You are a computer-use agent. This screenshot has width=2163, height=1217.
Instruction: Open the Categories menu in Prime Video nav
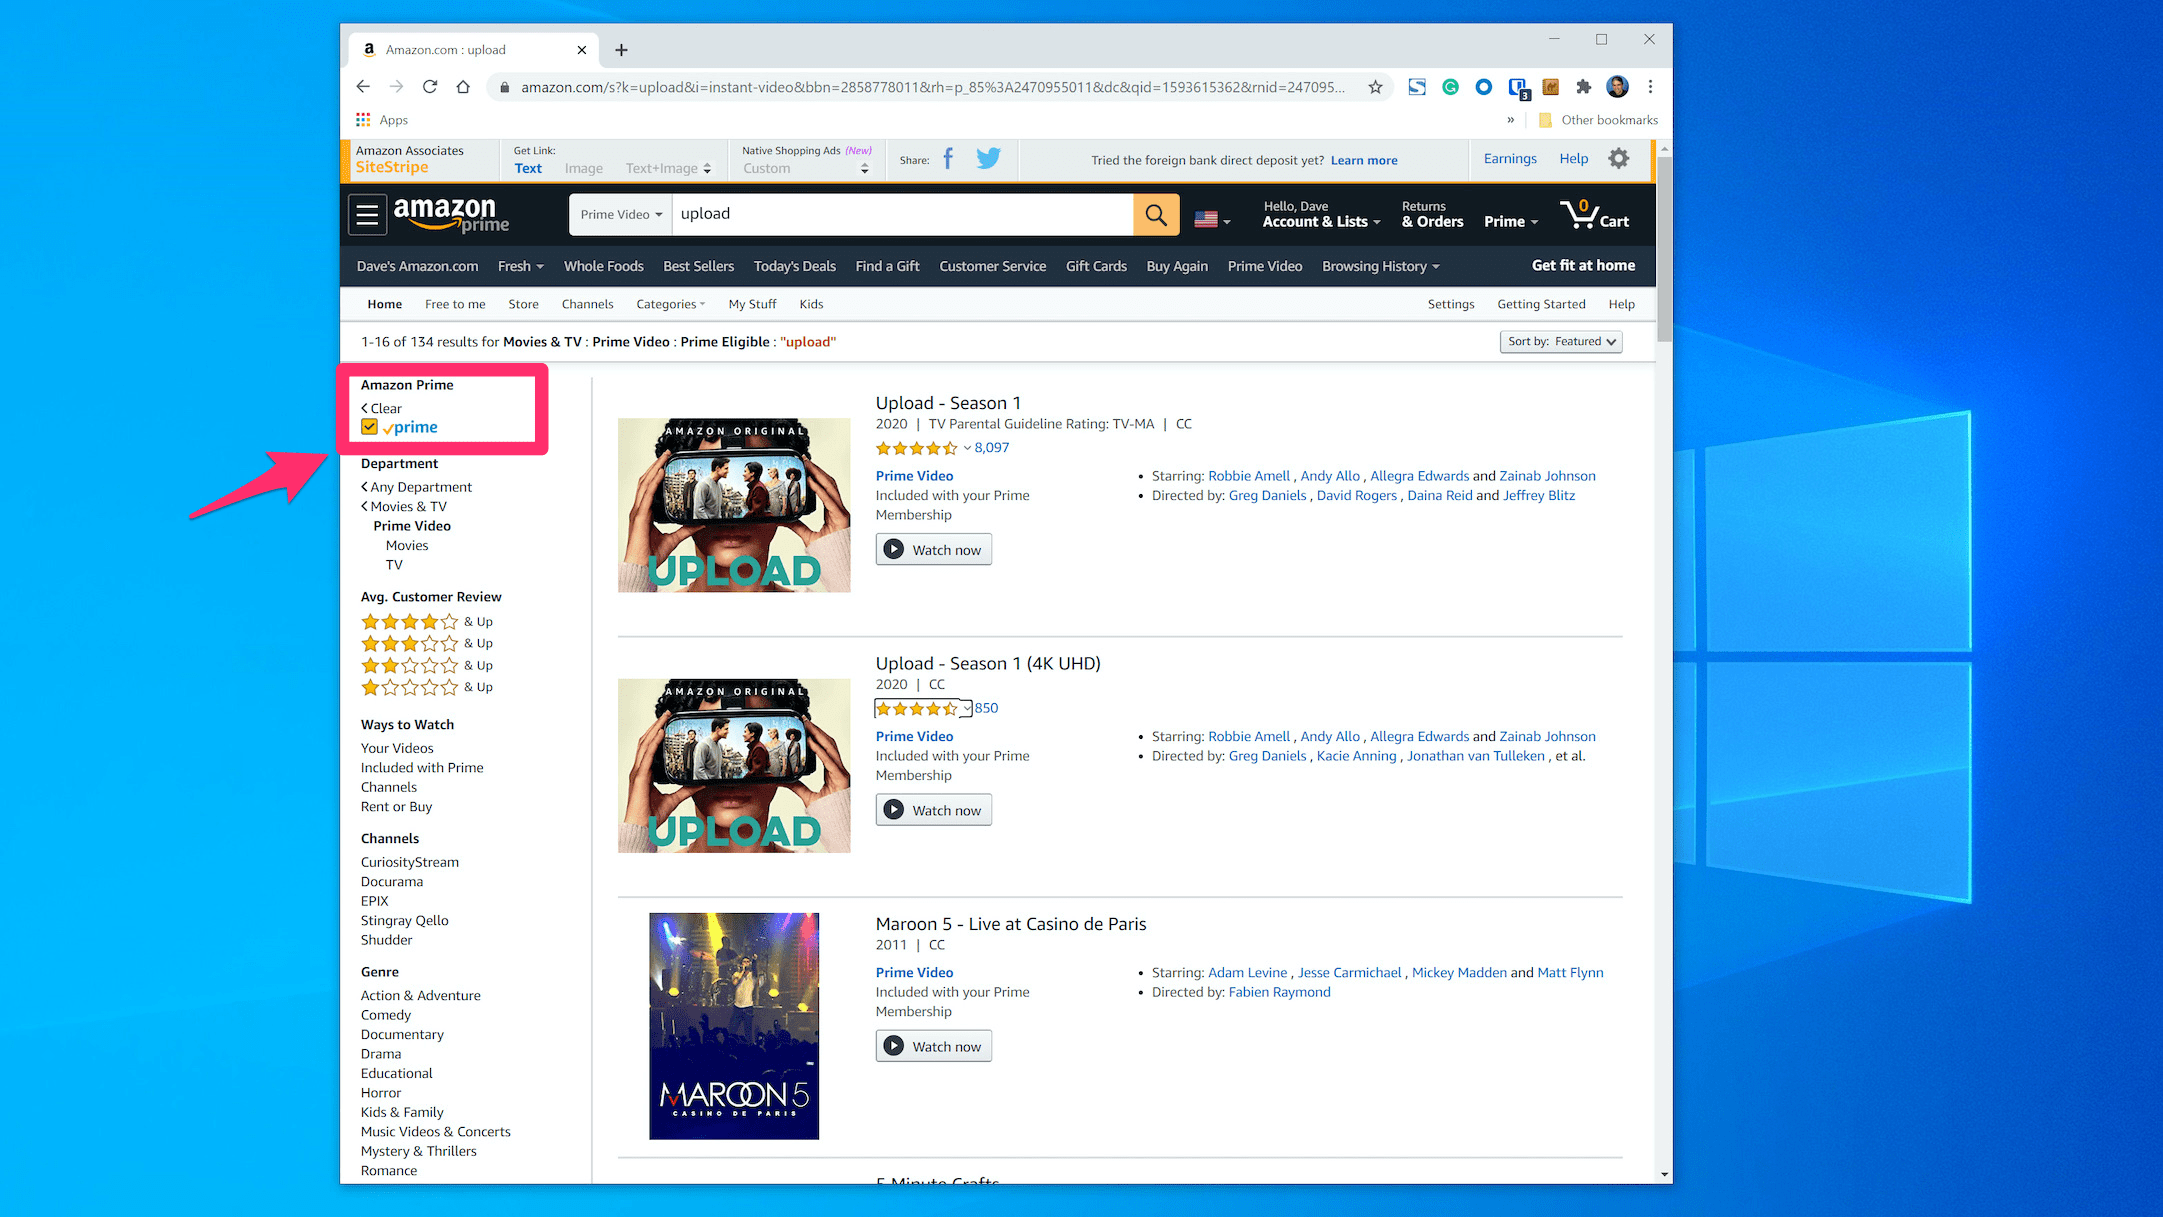tap(670, 304)
